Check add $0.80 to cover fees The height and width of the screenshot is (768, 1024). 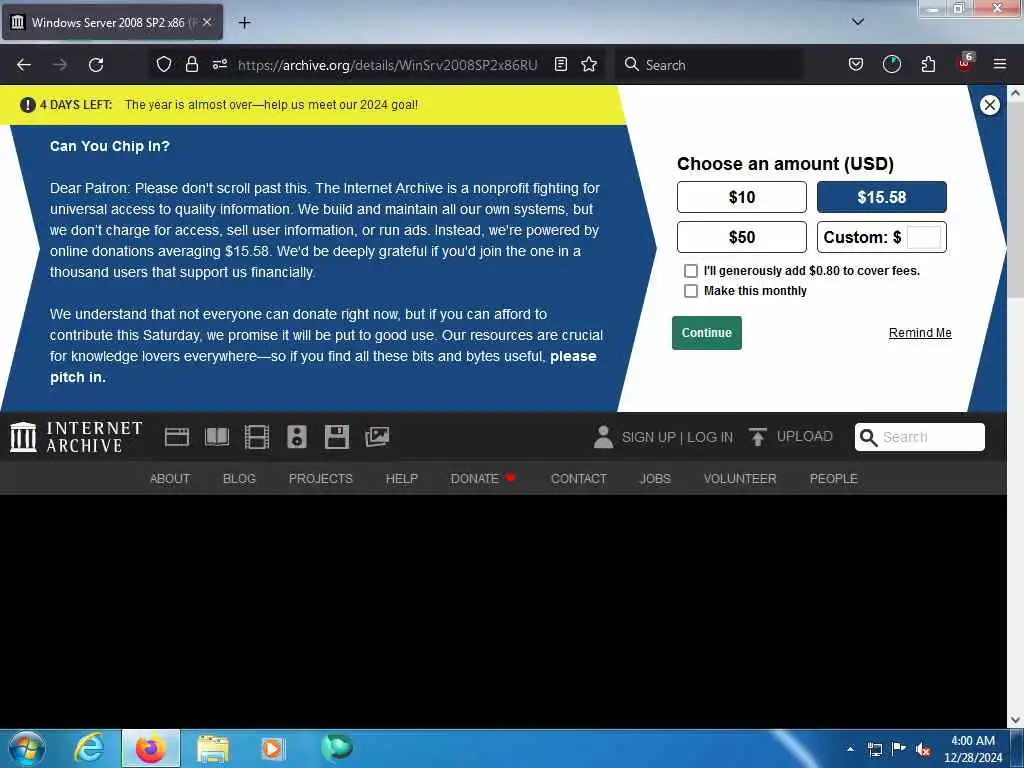tap(690, 270)
